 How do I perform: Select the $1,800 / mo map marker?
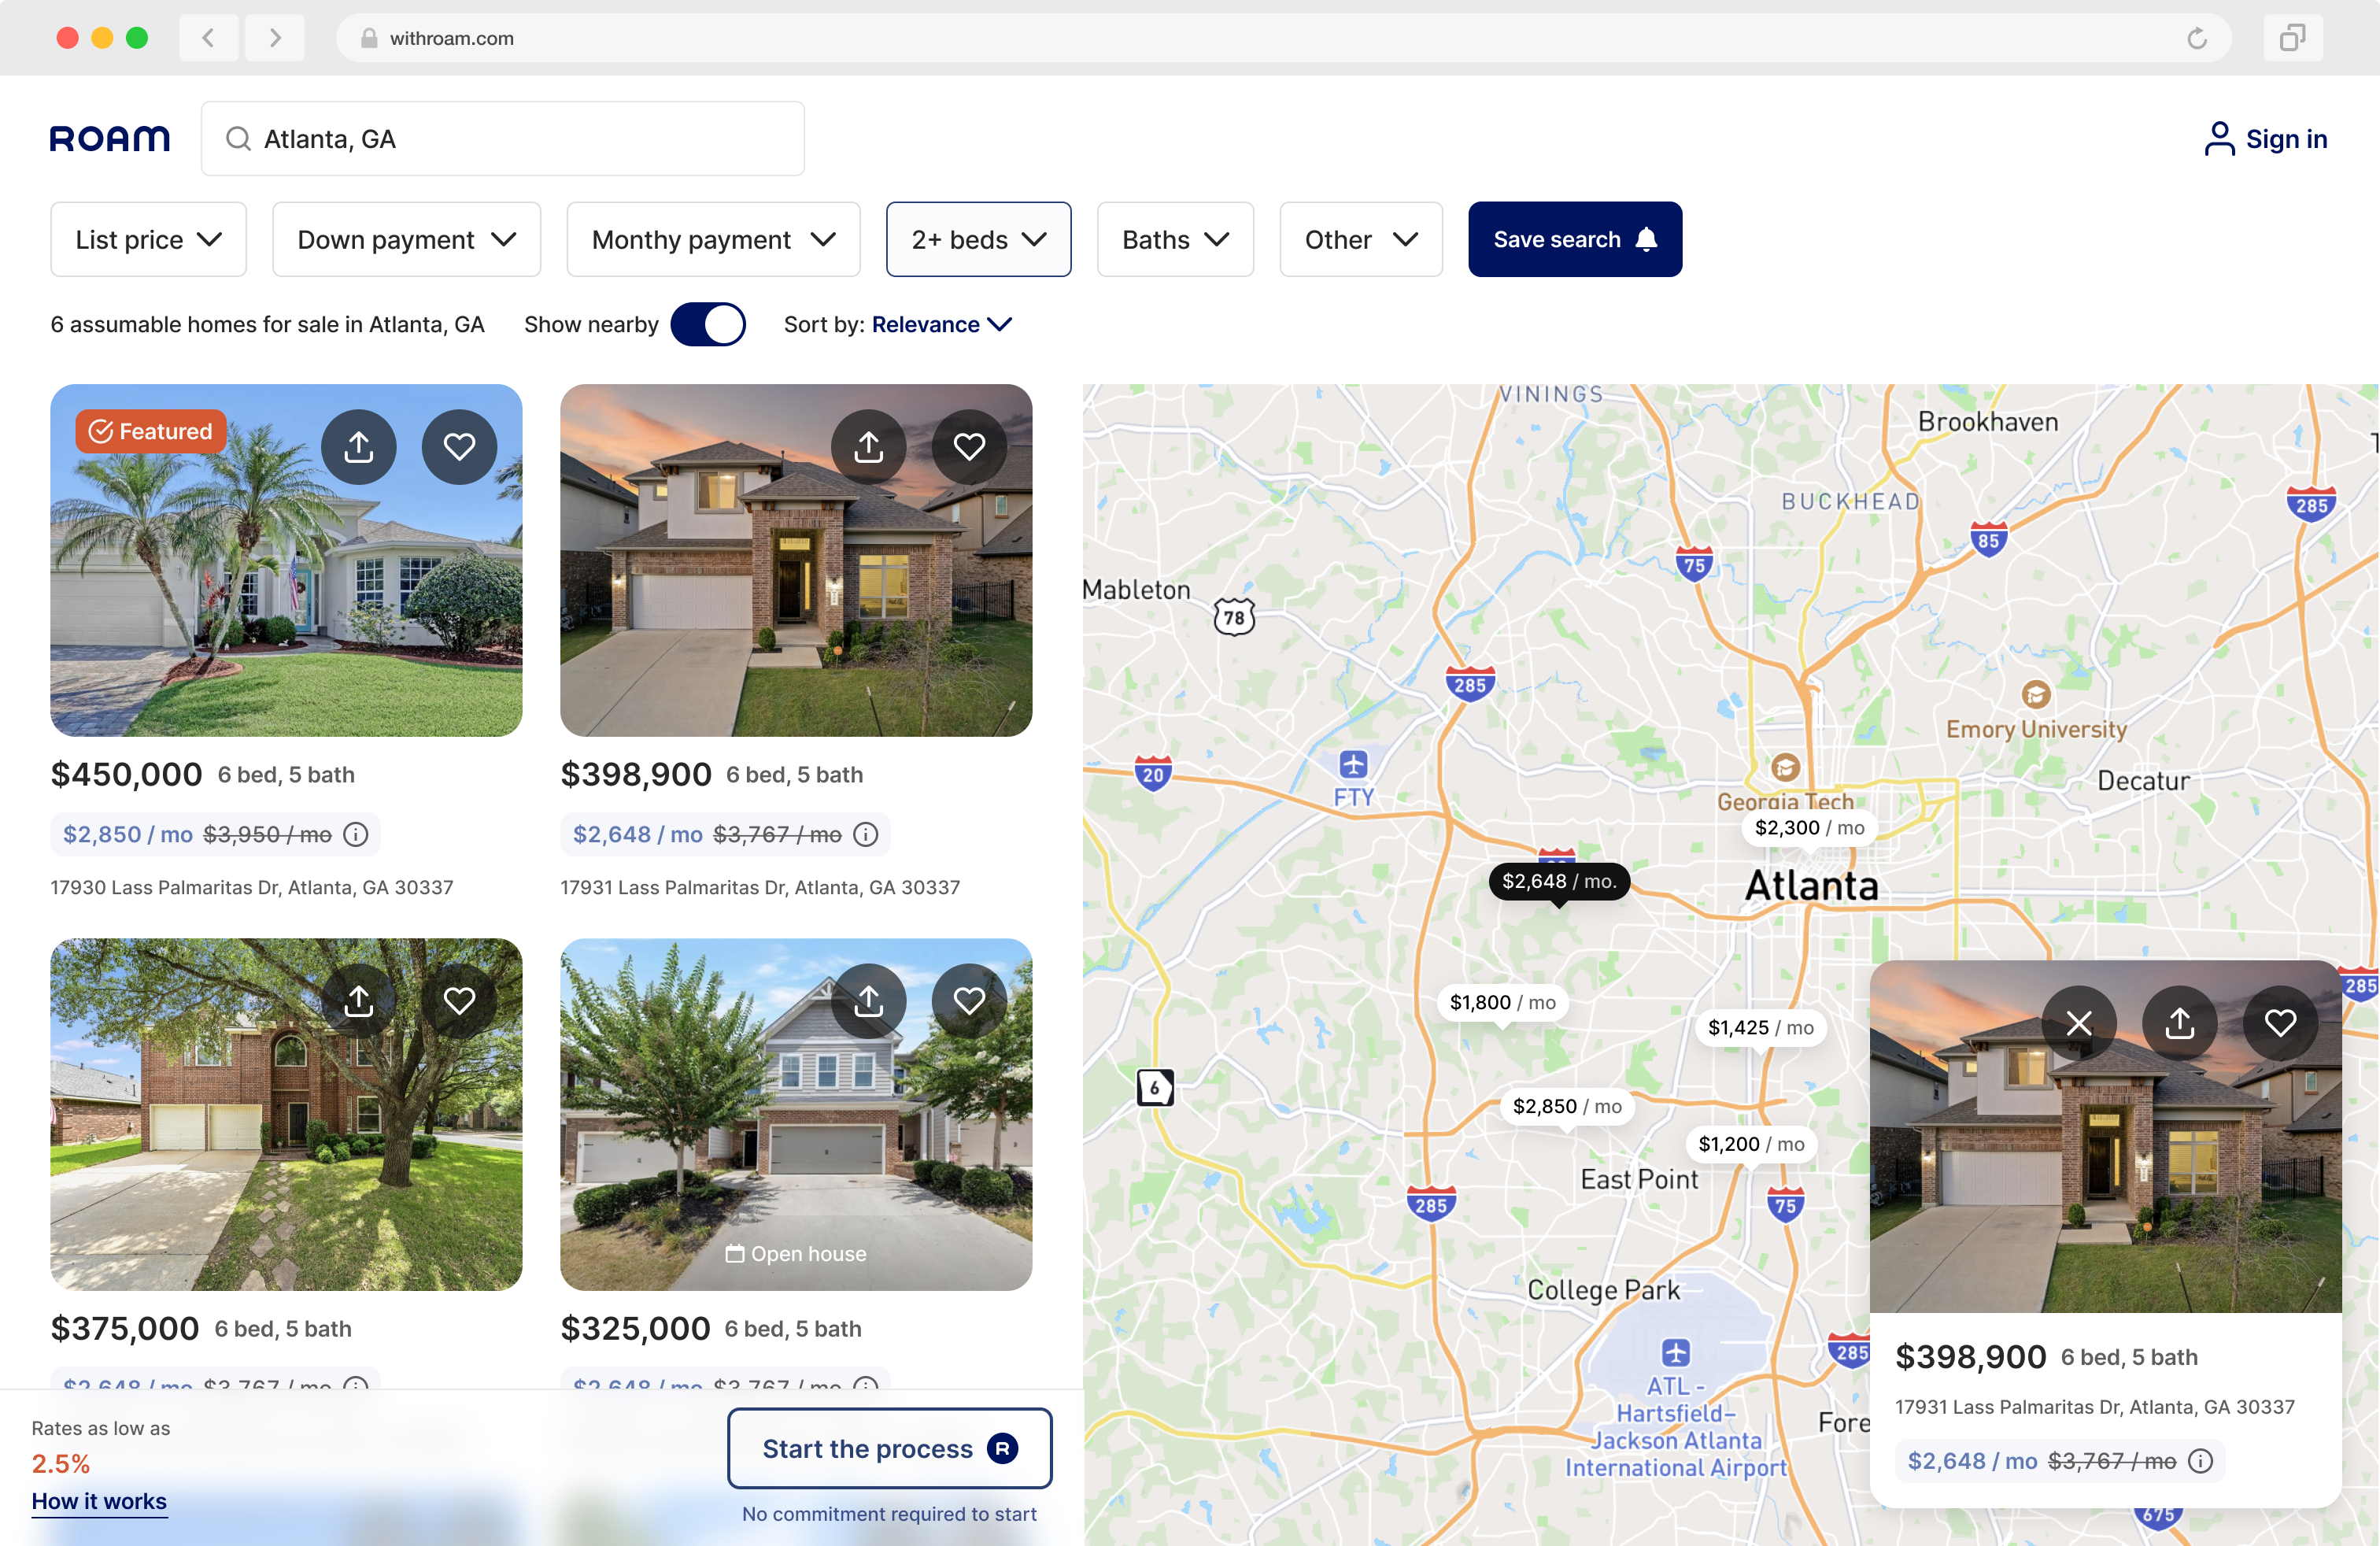pos(1502,1002)
